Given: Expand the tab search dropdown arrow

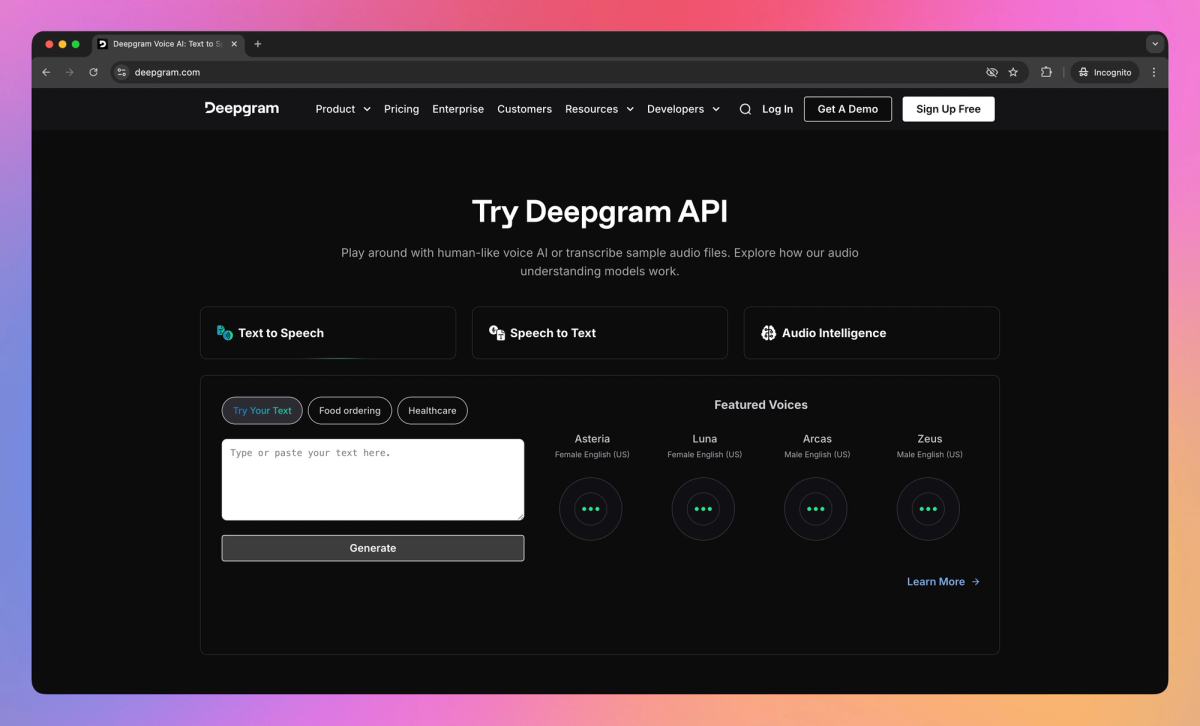Looking at the screenshot, I should 1155,44.
